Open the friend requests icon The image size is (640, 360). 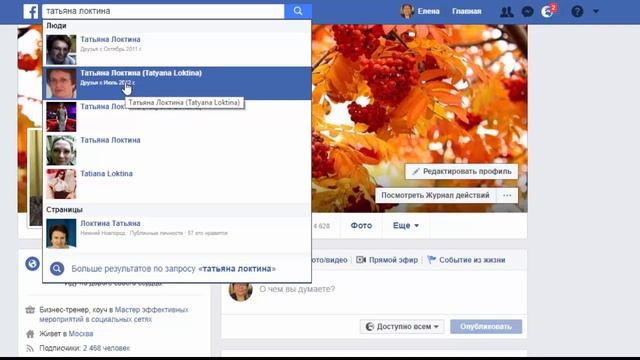click(507, 11)
